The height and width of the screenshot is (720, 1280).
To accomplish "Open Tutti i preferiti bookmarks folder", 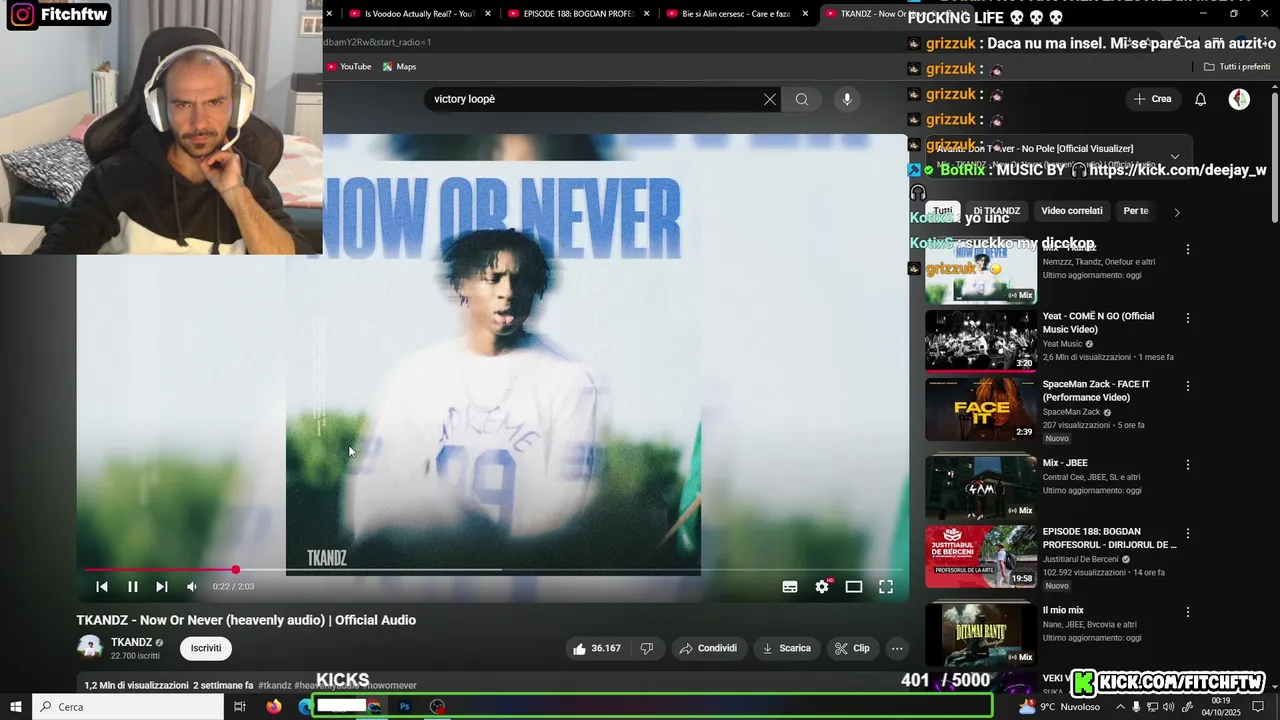I will point(1237,67).
